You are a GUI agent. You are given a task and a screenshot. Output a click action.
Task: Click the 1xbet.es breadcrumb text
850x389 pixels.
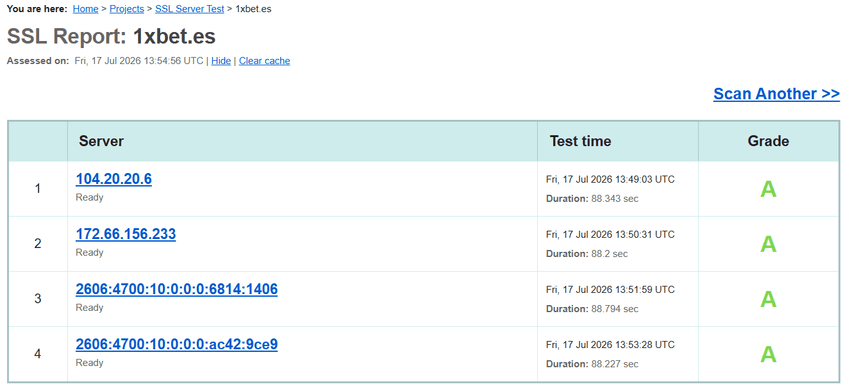point(254,9)
